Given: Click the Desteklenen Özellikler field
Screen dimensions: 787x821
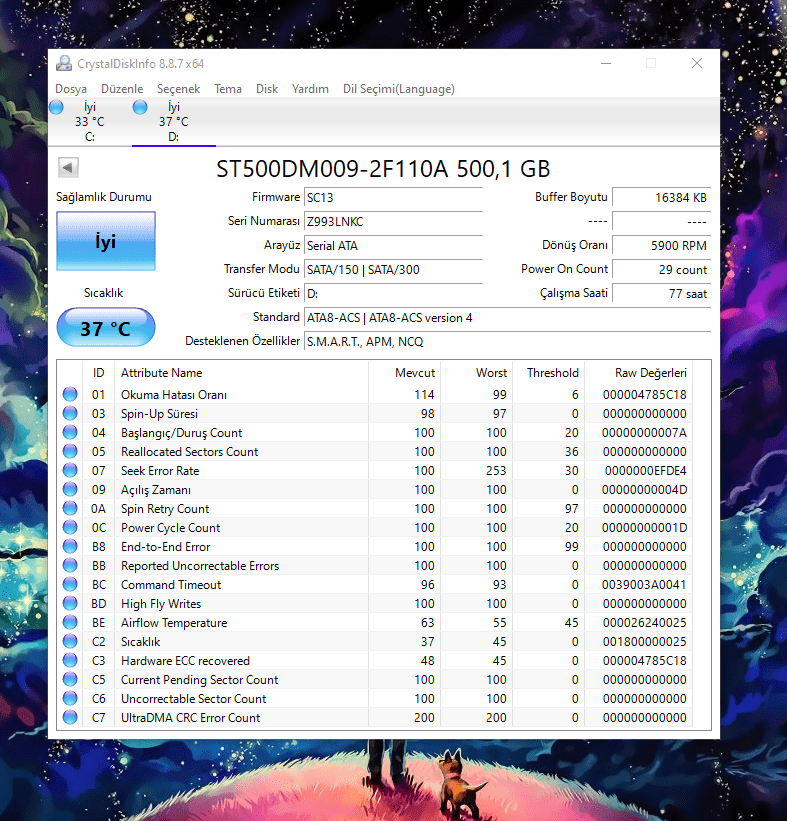Looking at the screenshot, I should pyautogui.click(x=507, y=342).
